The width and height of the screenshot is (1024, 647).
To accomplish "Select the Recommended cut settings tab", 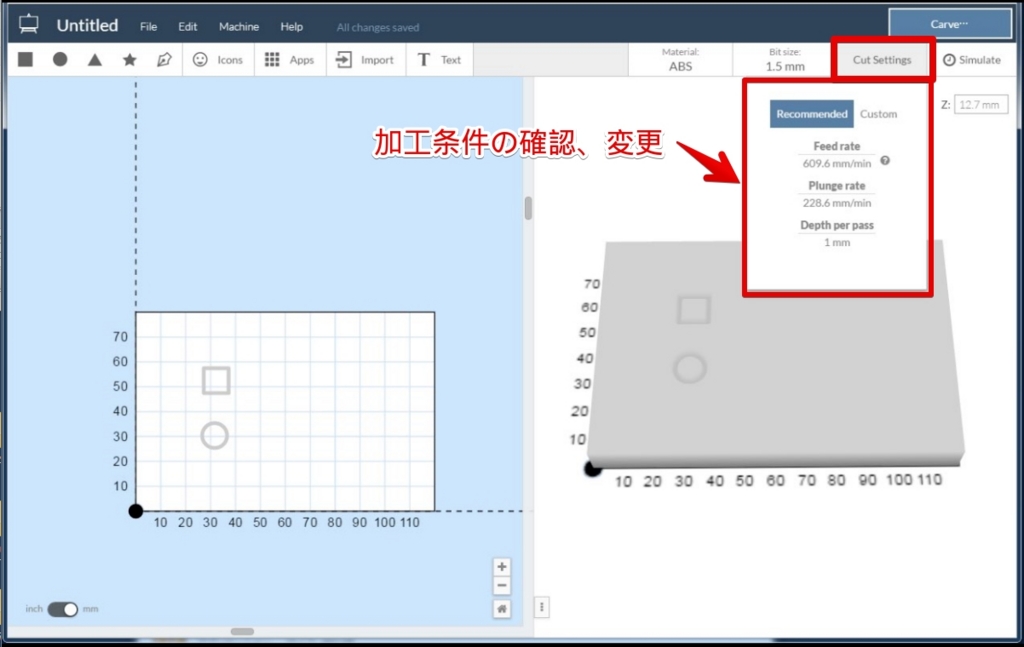I will click(x=811, y=114).
